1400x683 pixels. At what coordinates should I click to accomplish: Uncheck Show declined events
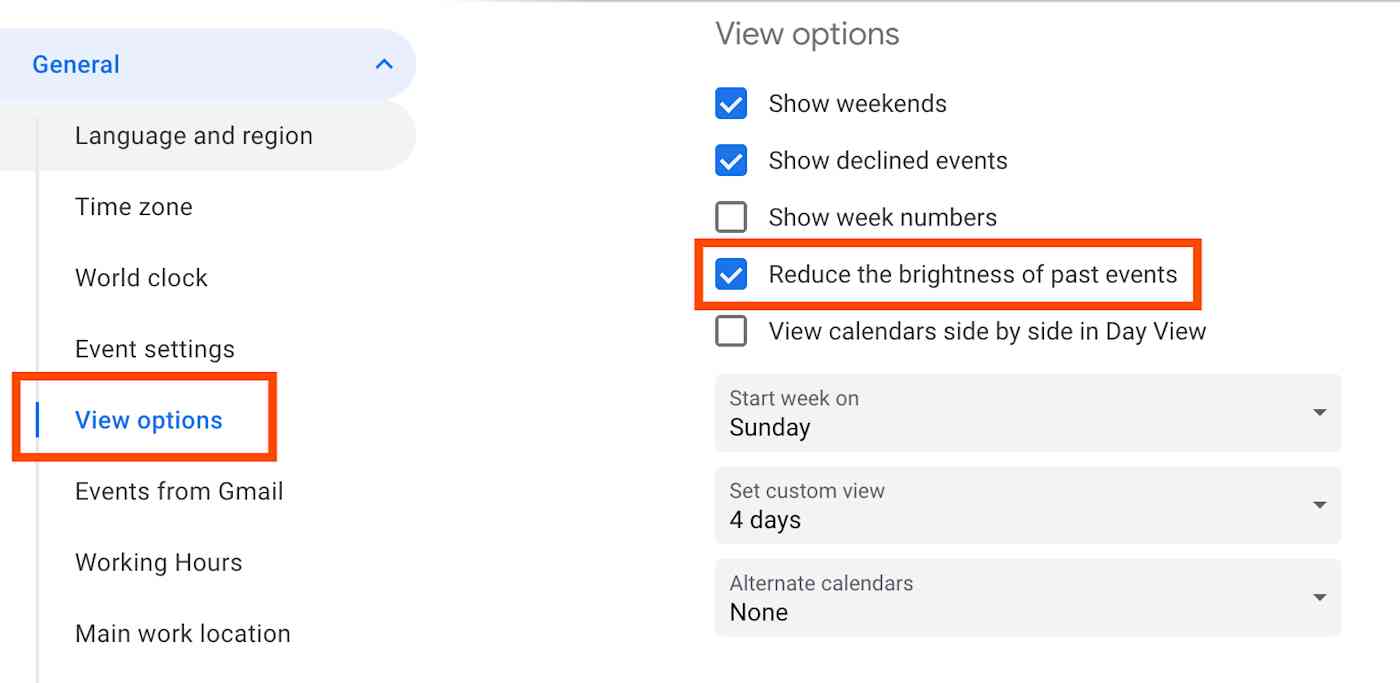tap(731, 160)
